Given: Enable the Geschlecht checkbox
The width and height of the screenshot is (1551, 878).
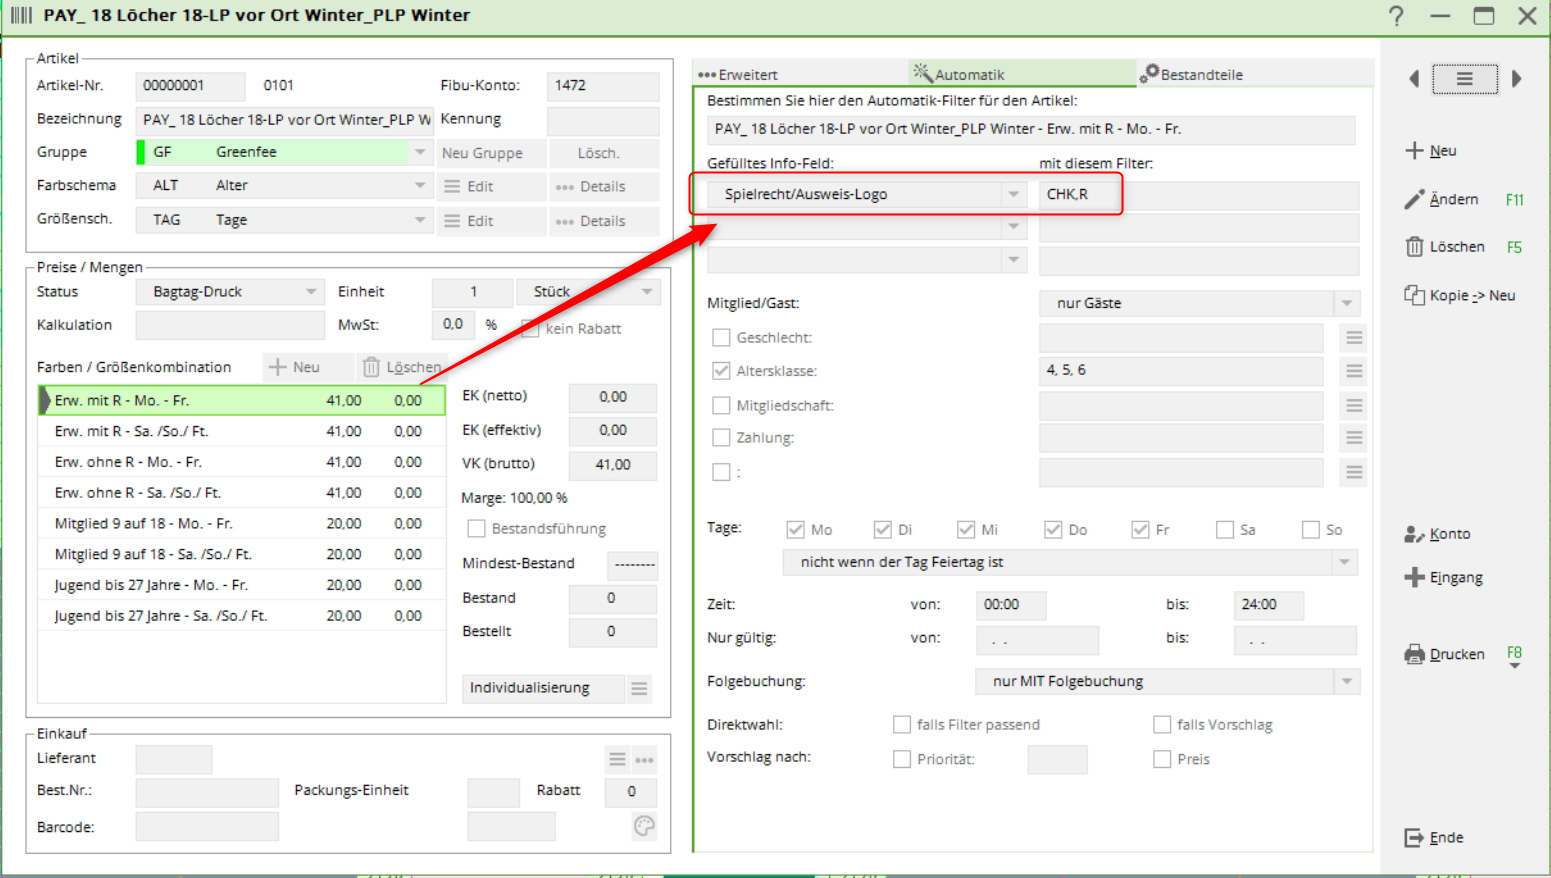Looking at the screenshot, I should [721, 338].
